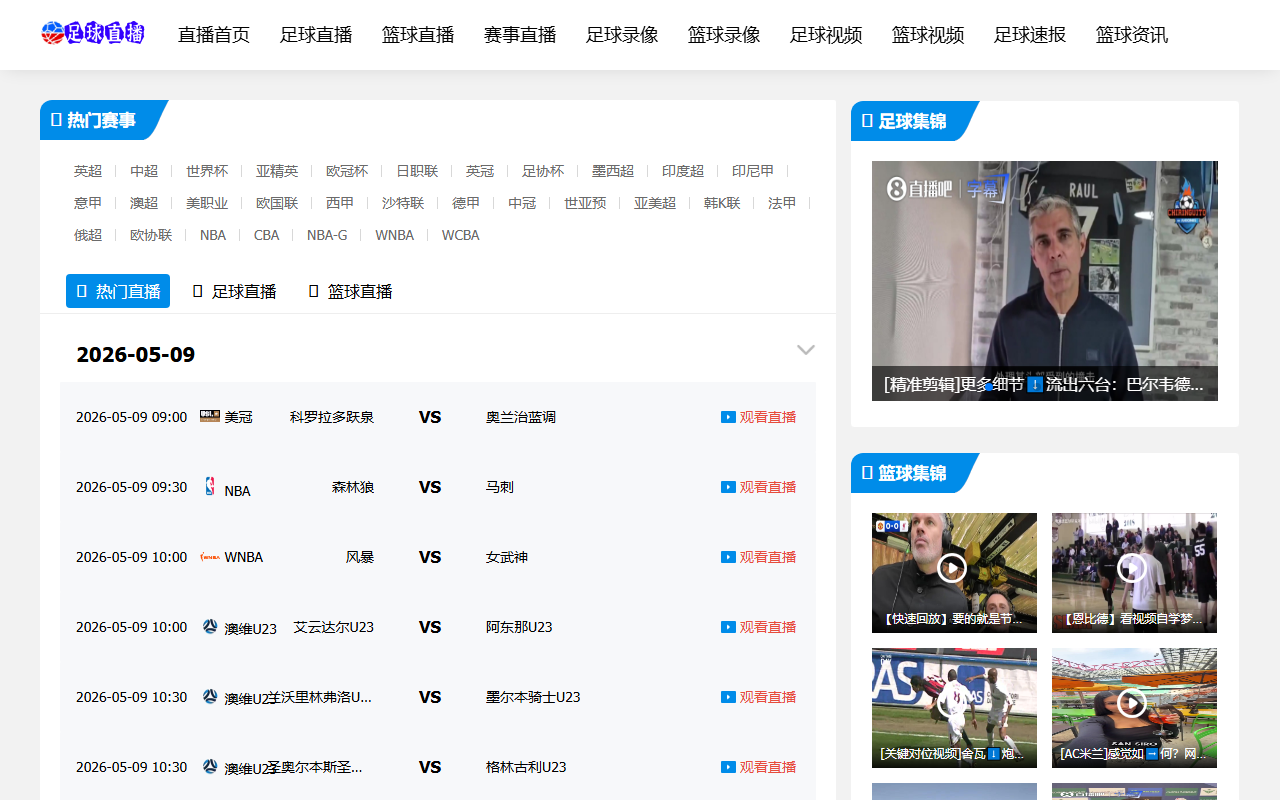Open 篮球视频 in top navigation
Image resolution: width=1280 pixels, height=800 pixels.
click(928, 35)
